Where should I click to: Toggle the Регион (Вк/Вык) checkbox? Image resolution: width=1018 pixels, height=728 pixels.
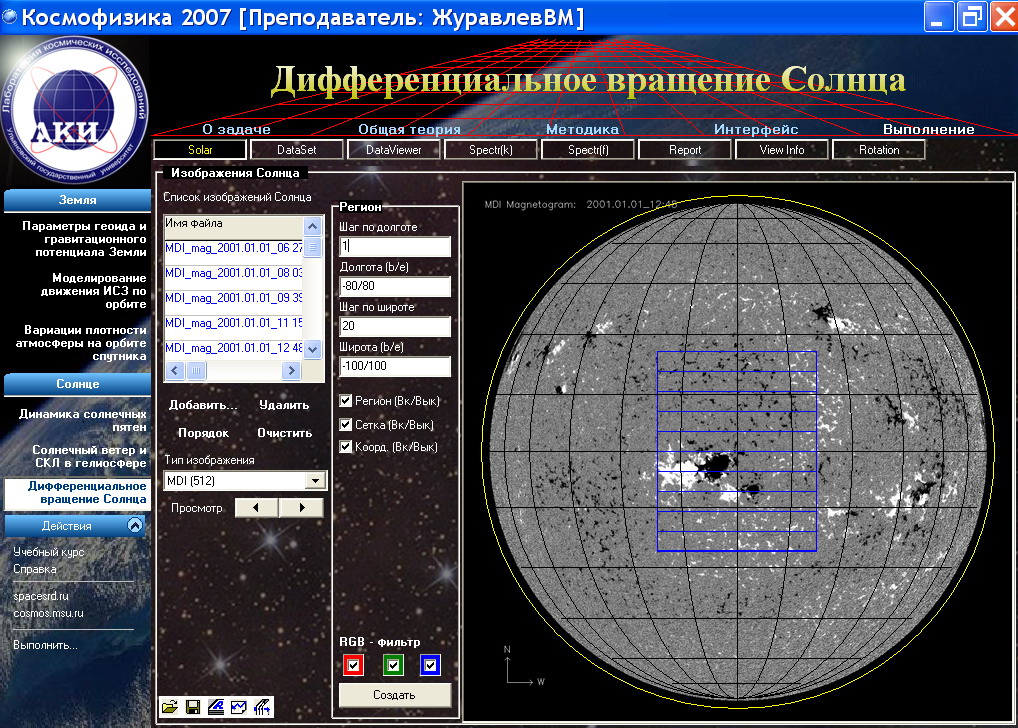point(346,401)
